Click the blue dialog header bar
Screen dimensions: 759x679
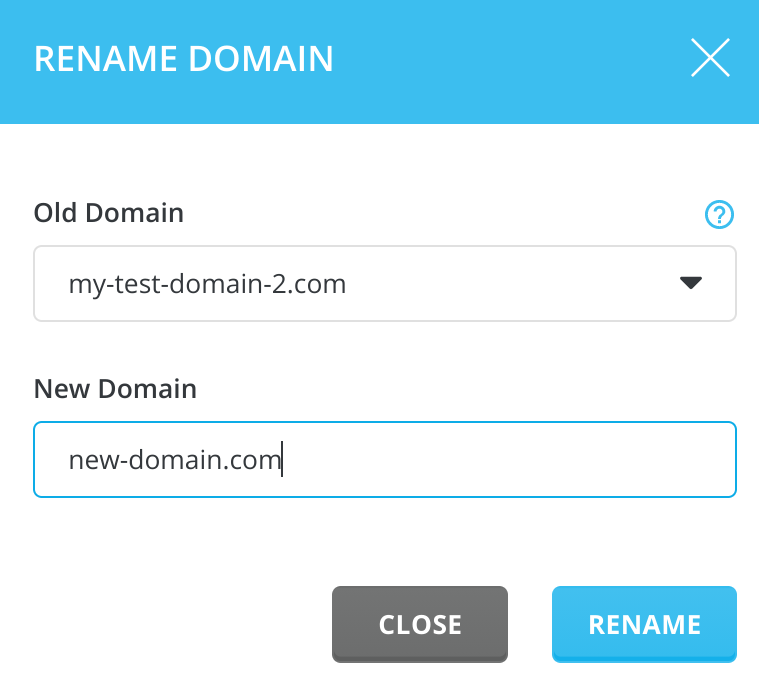[x=500, y=60]
